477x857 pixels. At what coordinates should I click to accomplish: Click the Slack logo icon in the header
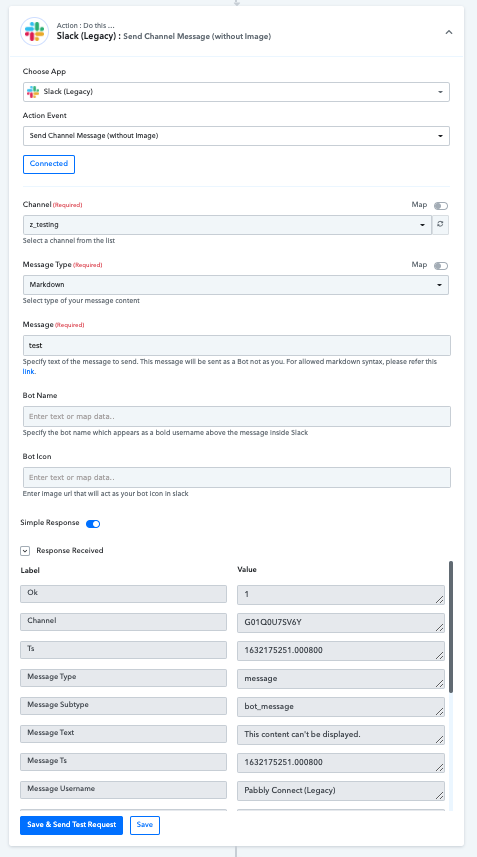point(34,32)
